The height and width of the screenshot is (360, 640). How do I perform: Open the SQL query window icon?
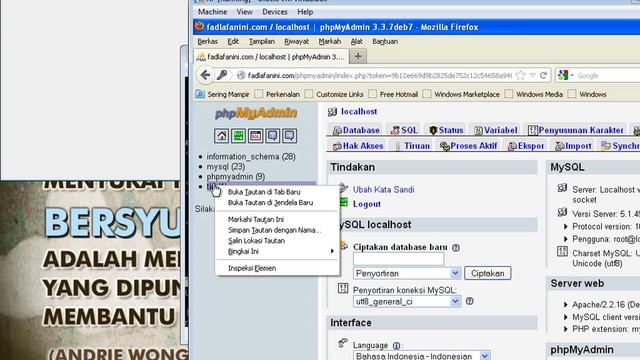click(x=256, y=136)
